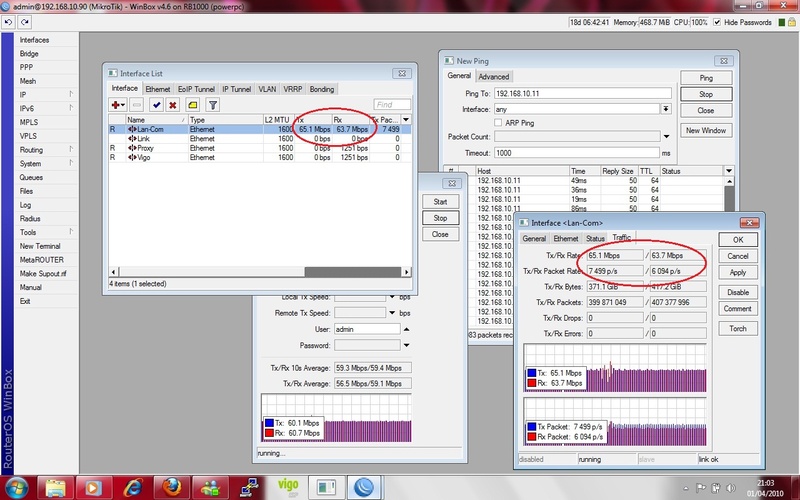This screenshot has height=500, width=800.
Task: Click the New Window button in ping dialog
Action: coord(705,130)
